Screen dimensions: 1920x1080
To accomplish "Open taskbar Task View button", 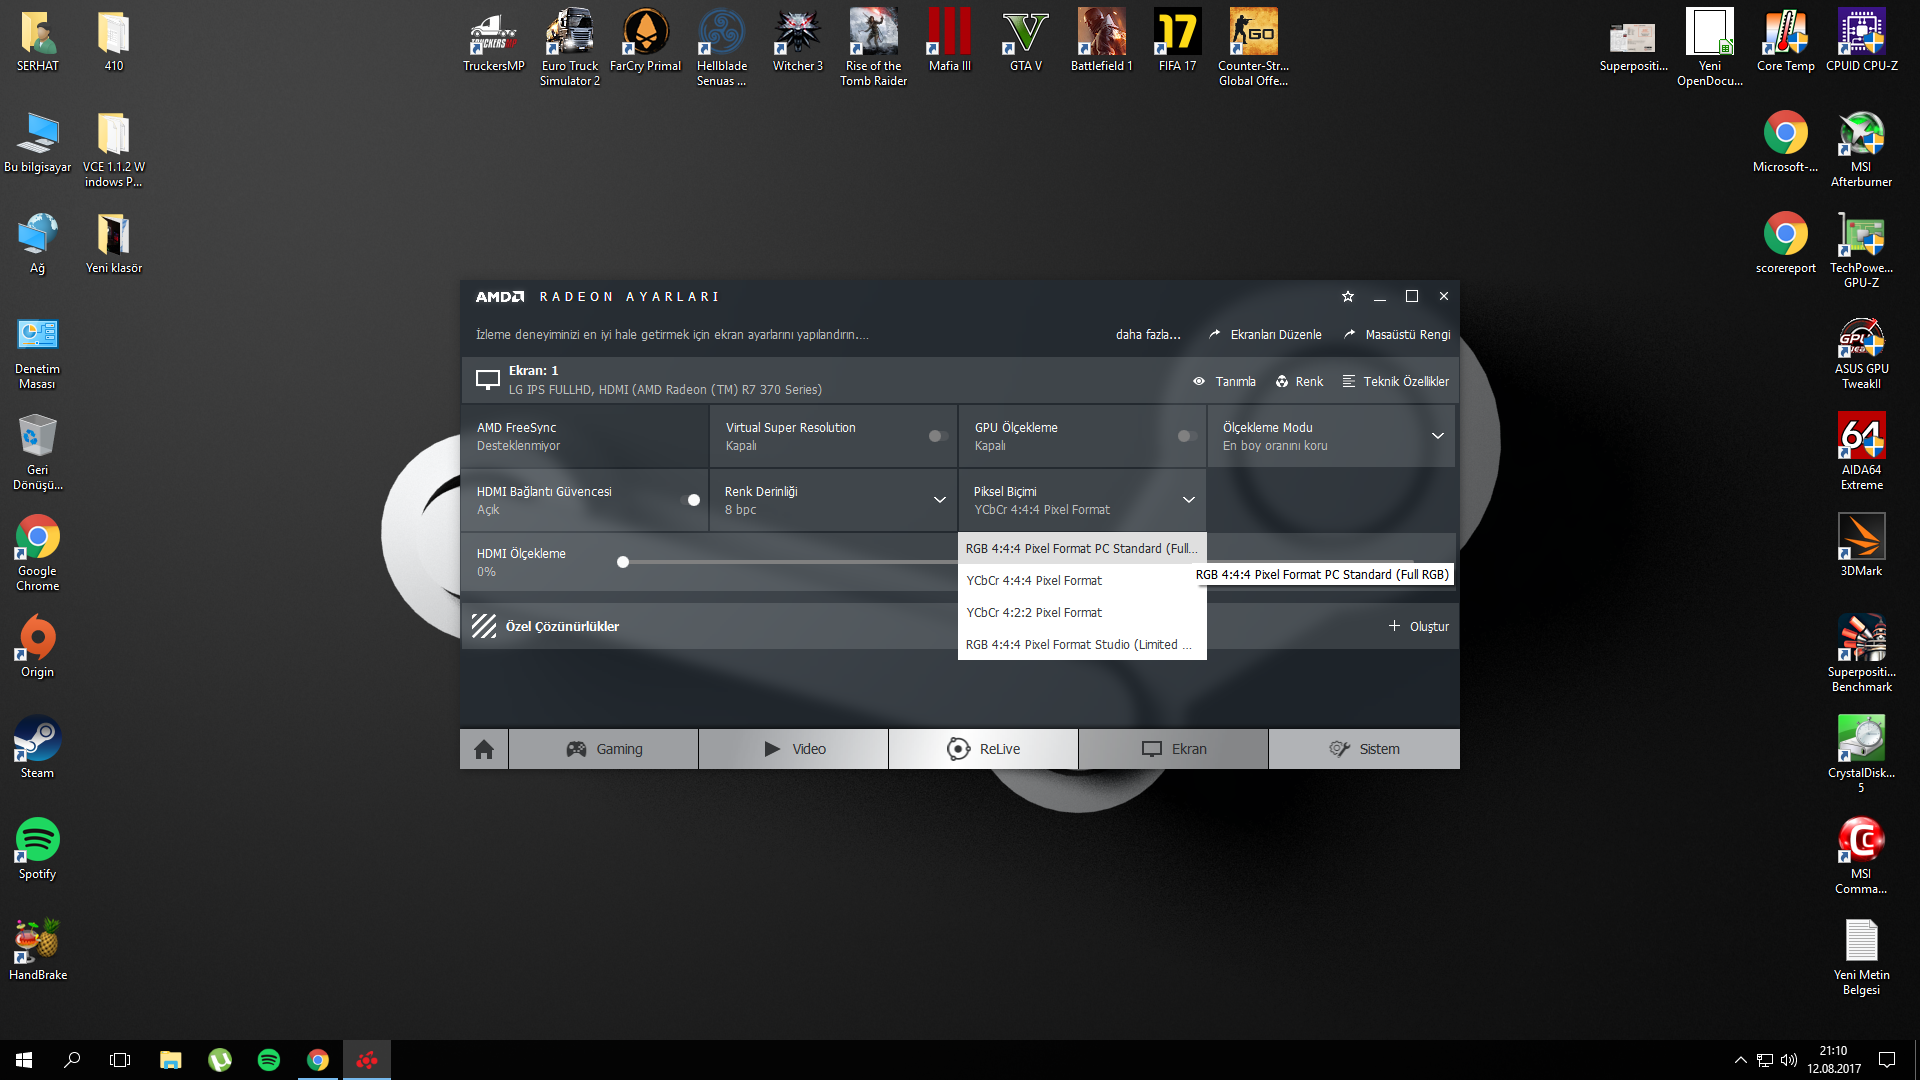I will click(x=120, y=1060).
